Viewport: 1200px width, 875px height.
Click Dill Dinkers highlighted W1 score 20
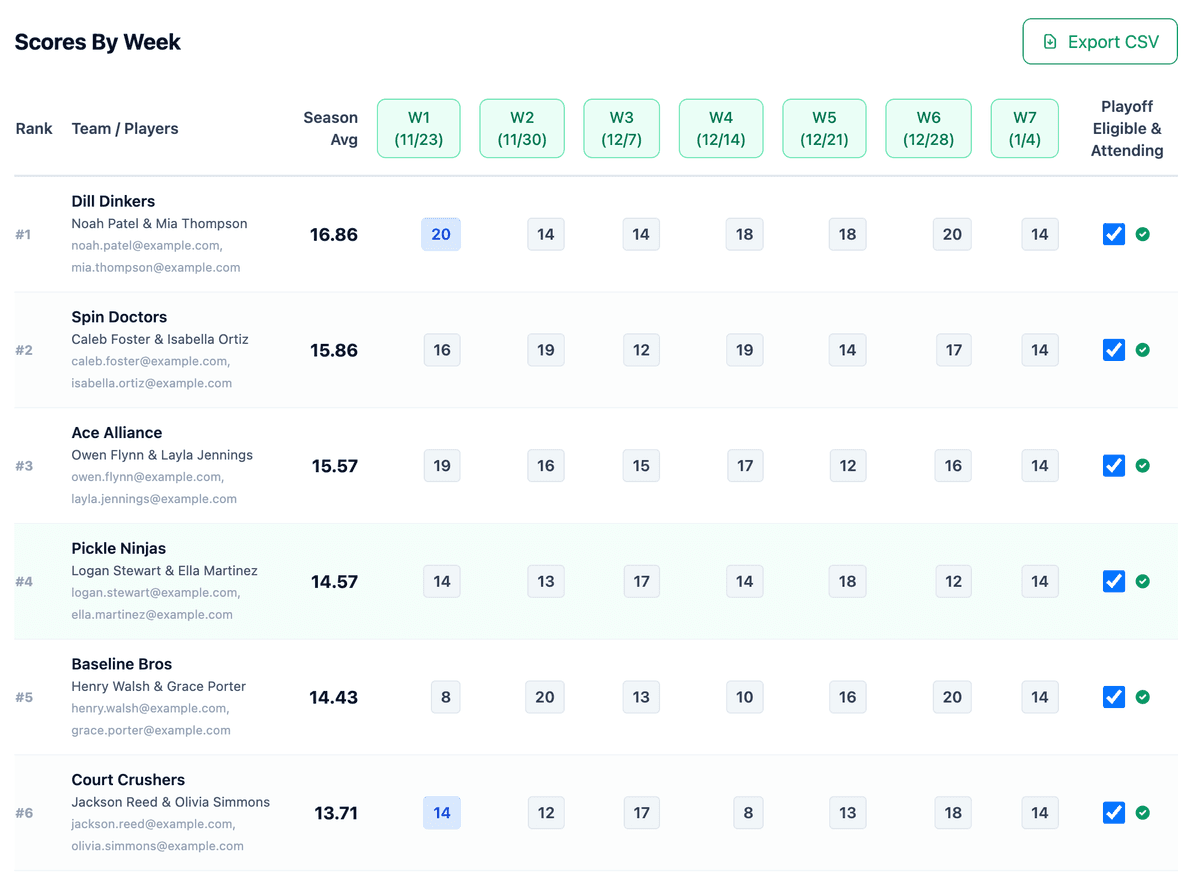(441, 234)
